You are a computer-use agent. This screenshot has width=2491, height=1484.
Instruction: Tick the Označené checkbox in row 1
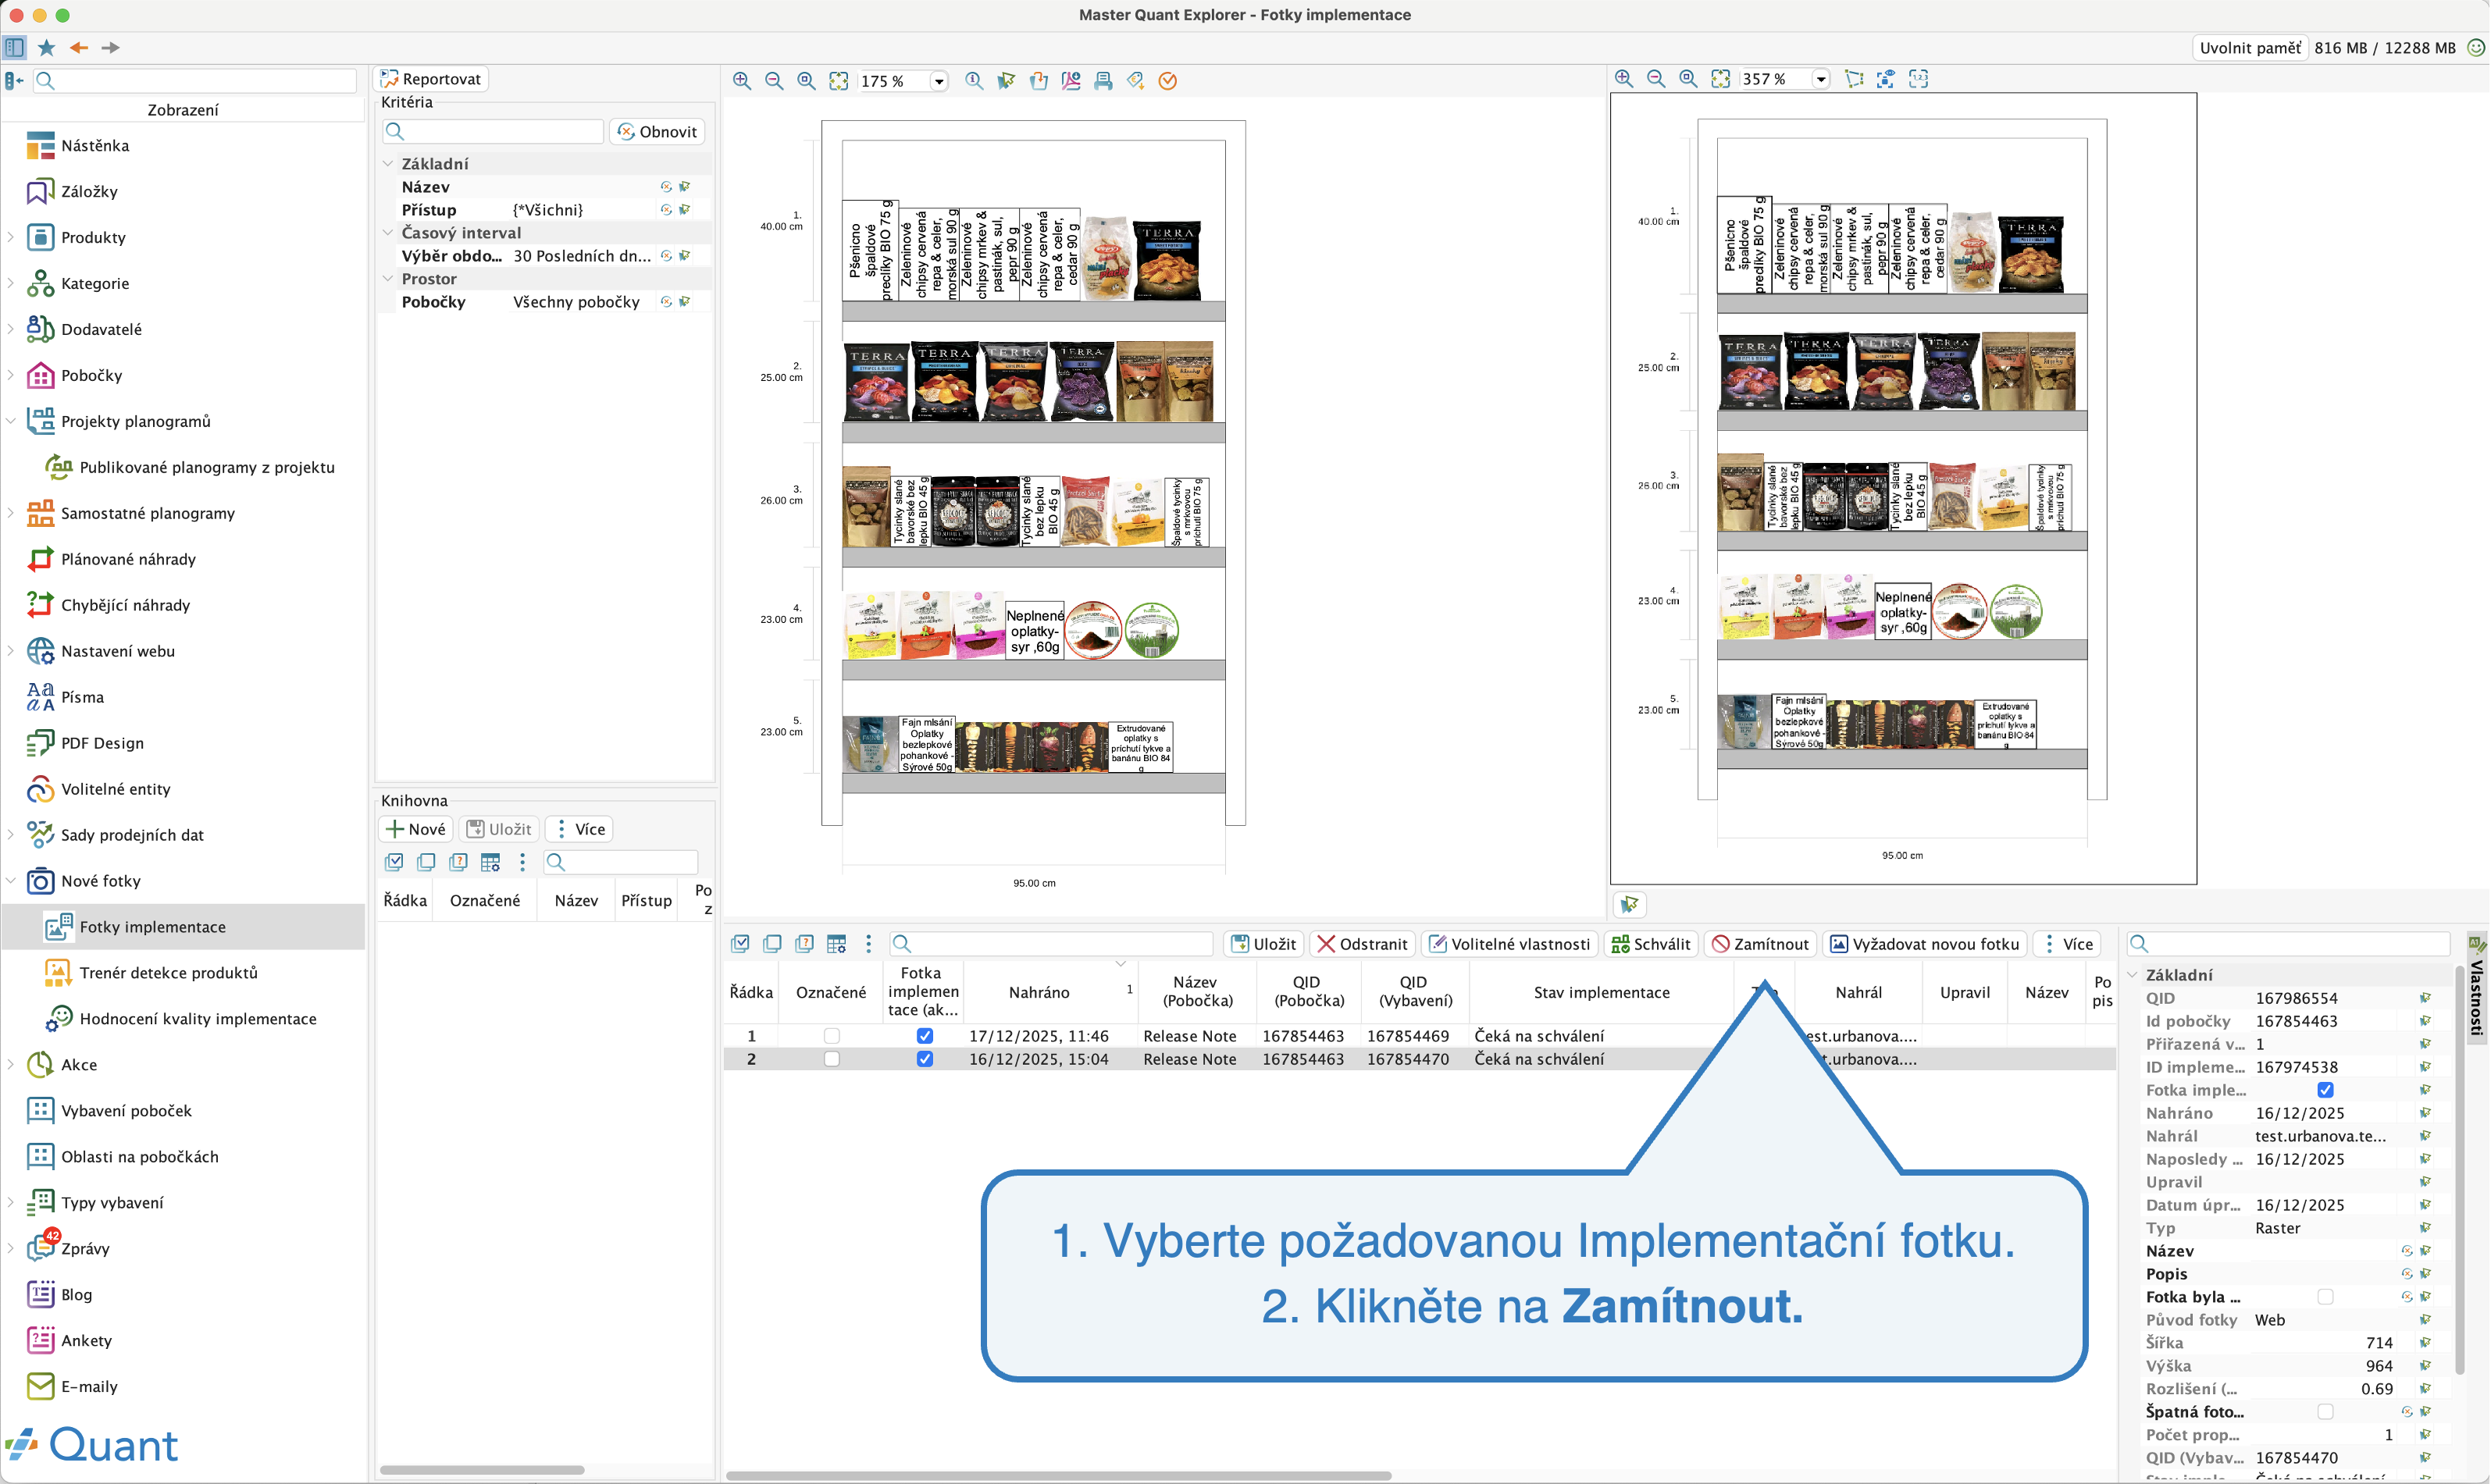click(831, 1036)
